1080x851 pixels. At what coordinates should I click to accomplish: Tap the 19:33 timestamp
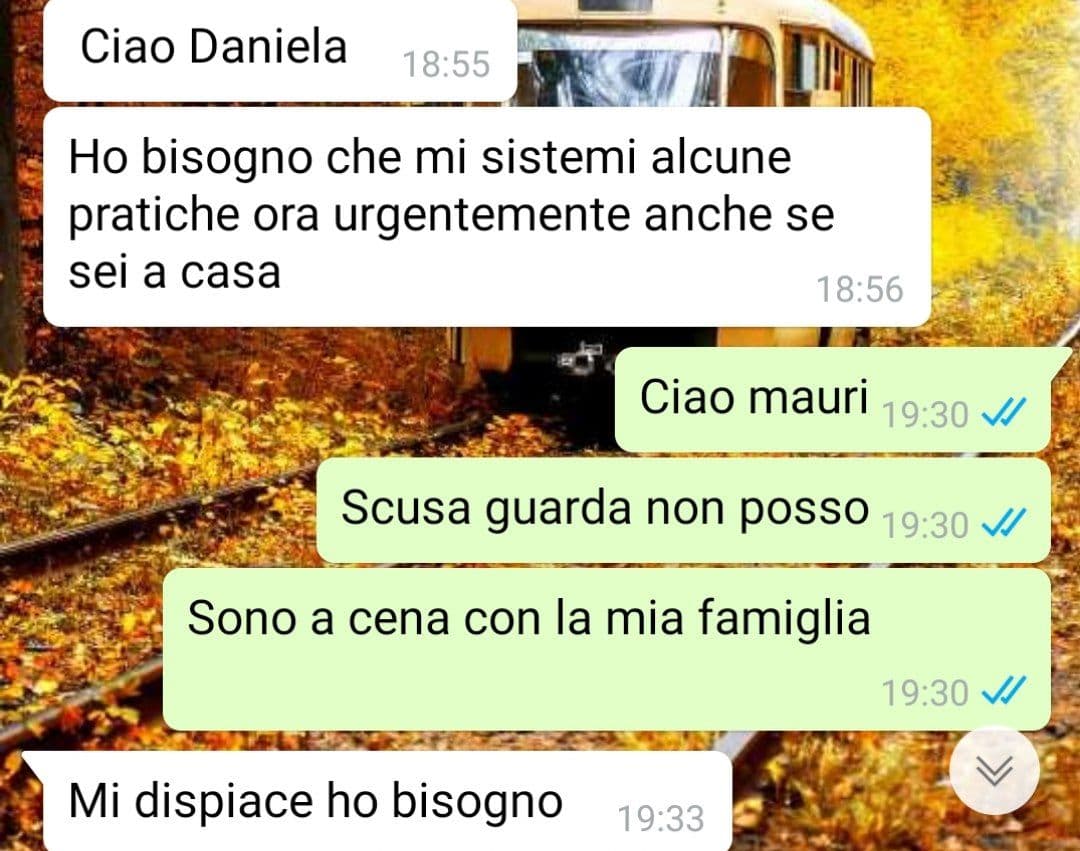(661, 819)
